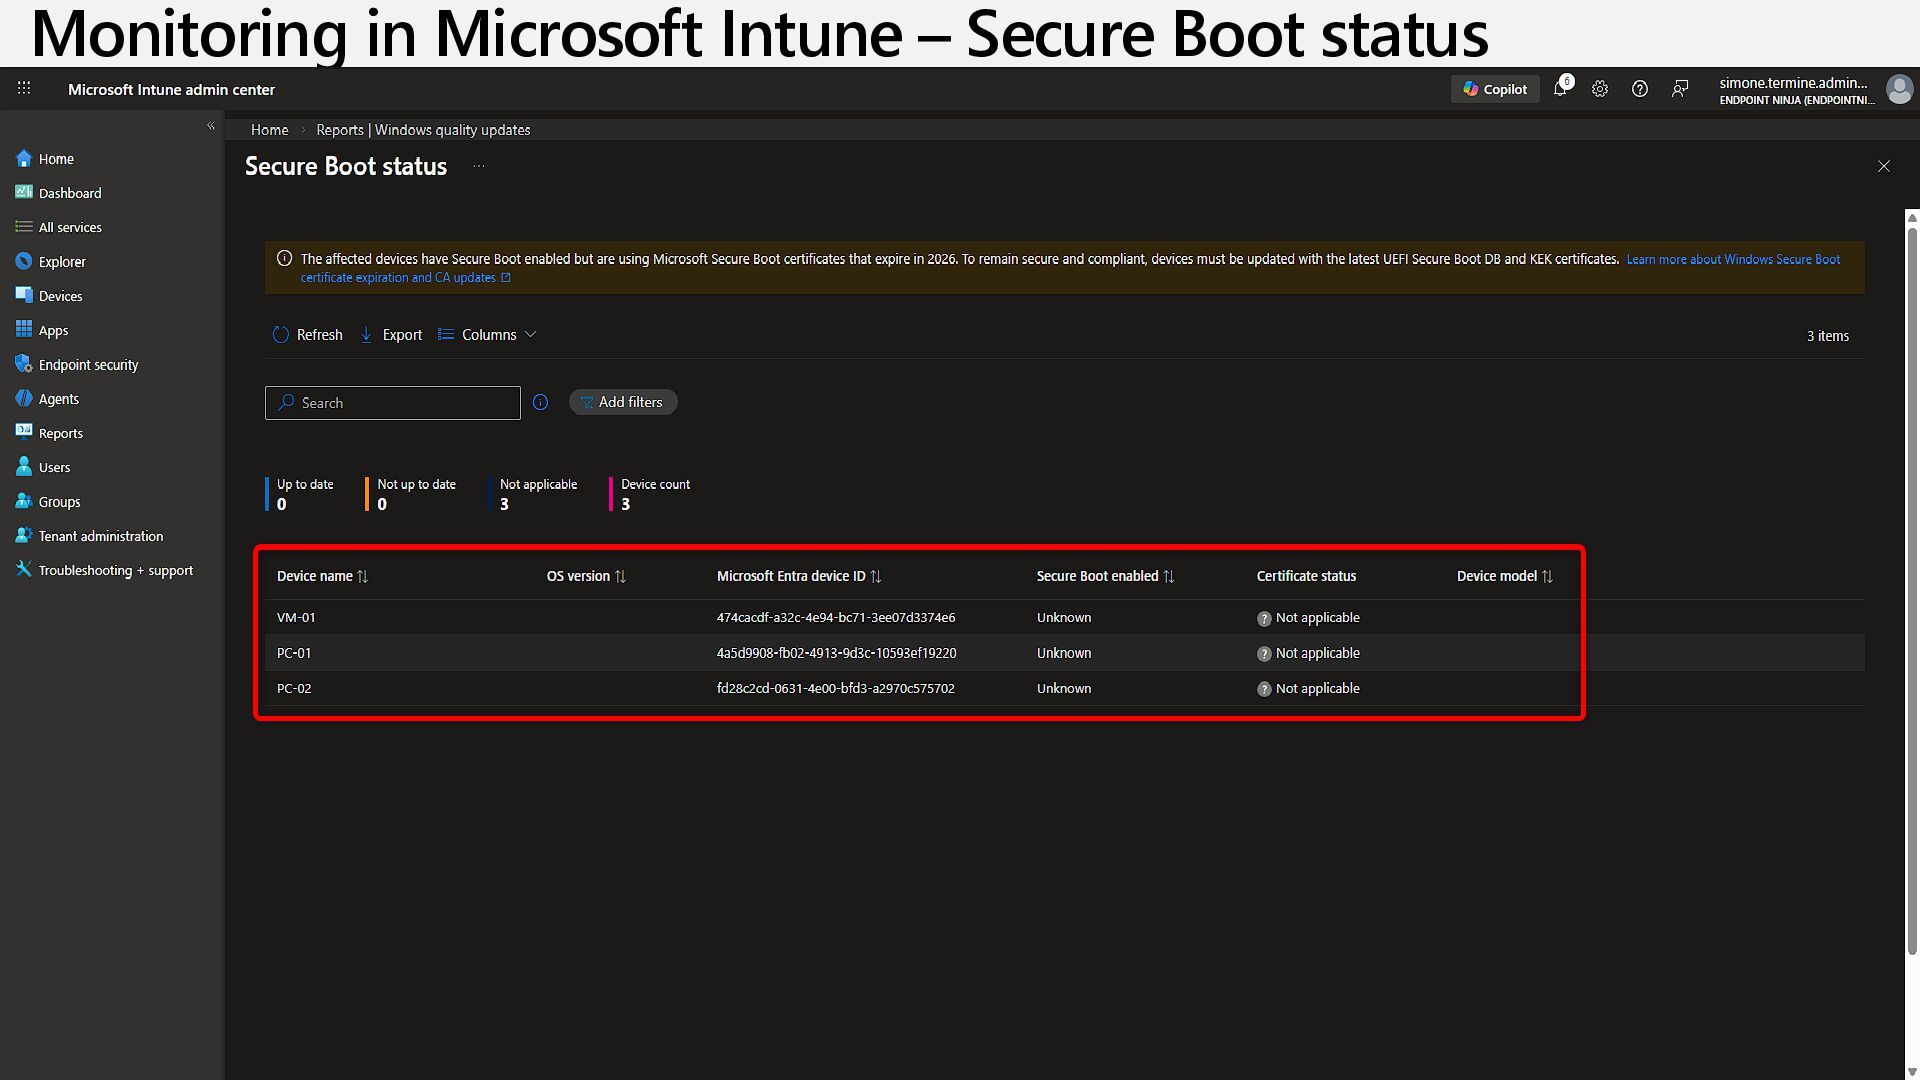Expand the Columns dropdown
Screen dimensions: 1920x1080
(488, 335)
